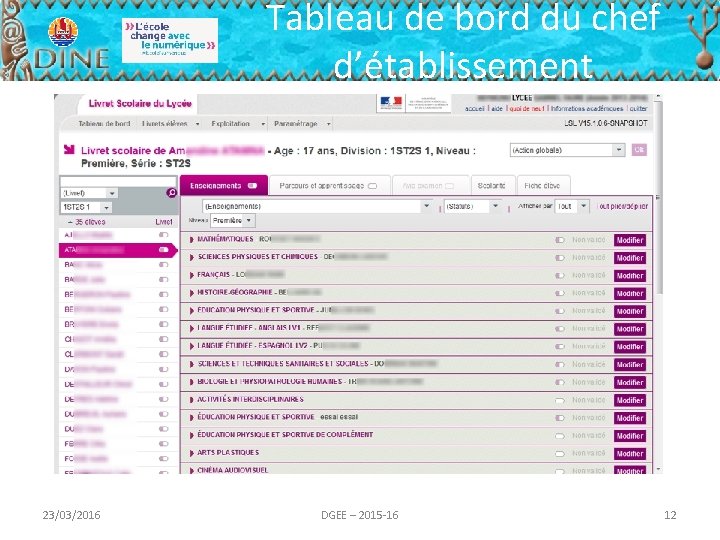Viewport: 720px width, 540px height.
Task: Expand the FRANÇAIS row triangle
Action: point(191,276)
